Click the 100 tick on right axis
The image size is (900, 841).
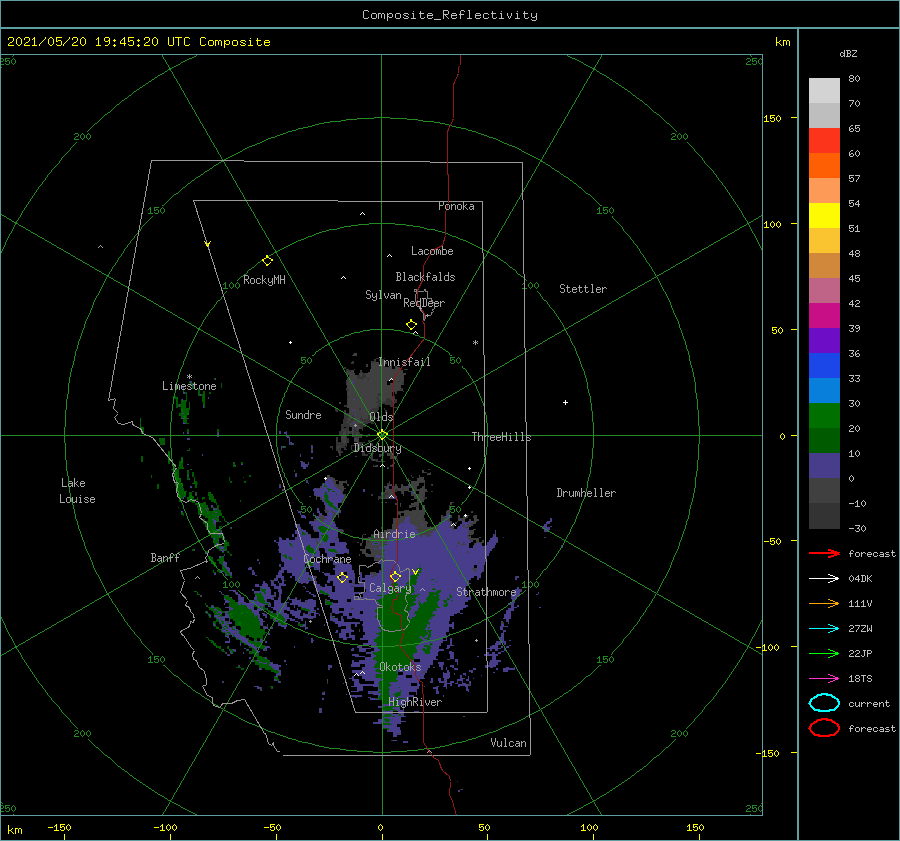coord(772,224)
